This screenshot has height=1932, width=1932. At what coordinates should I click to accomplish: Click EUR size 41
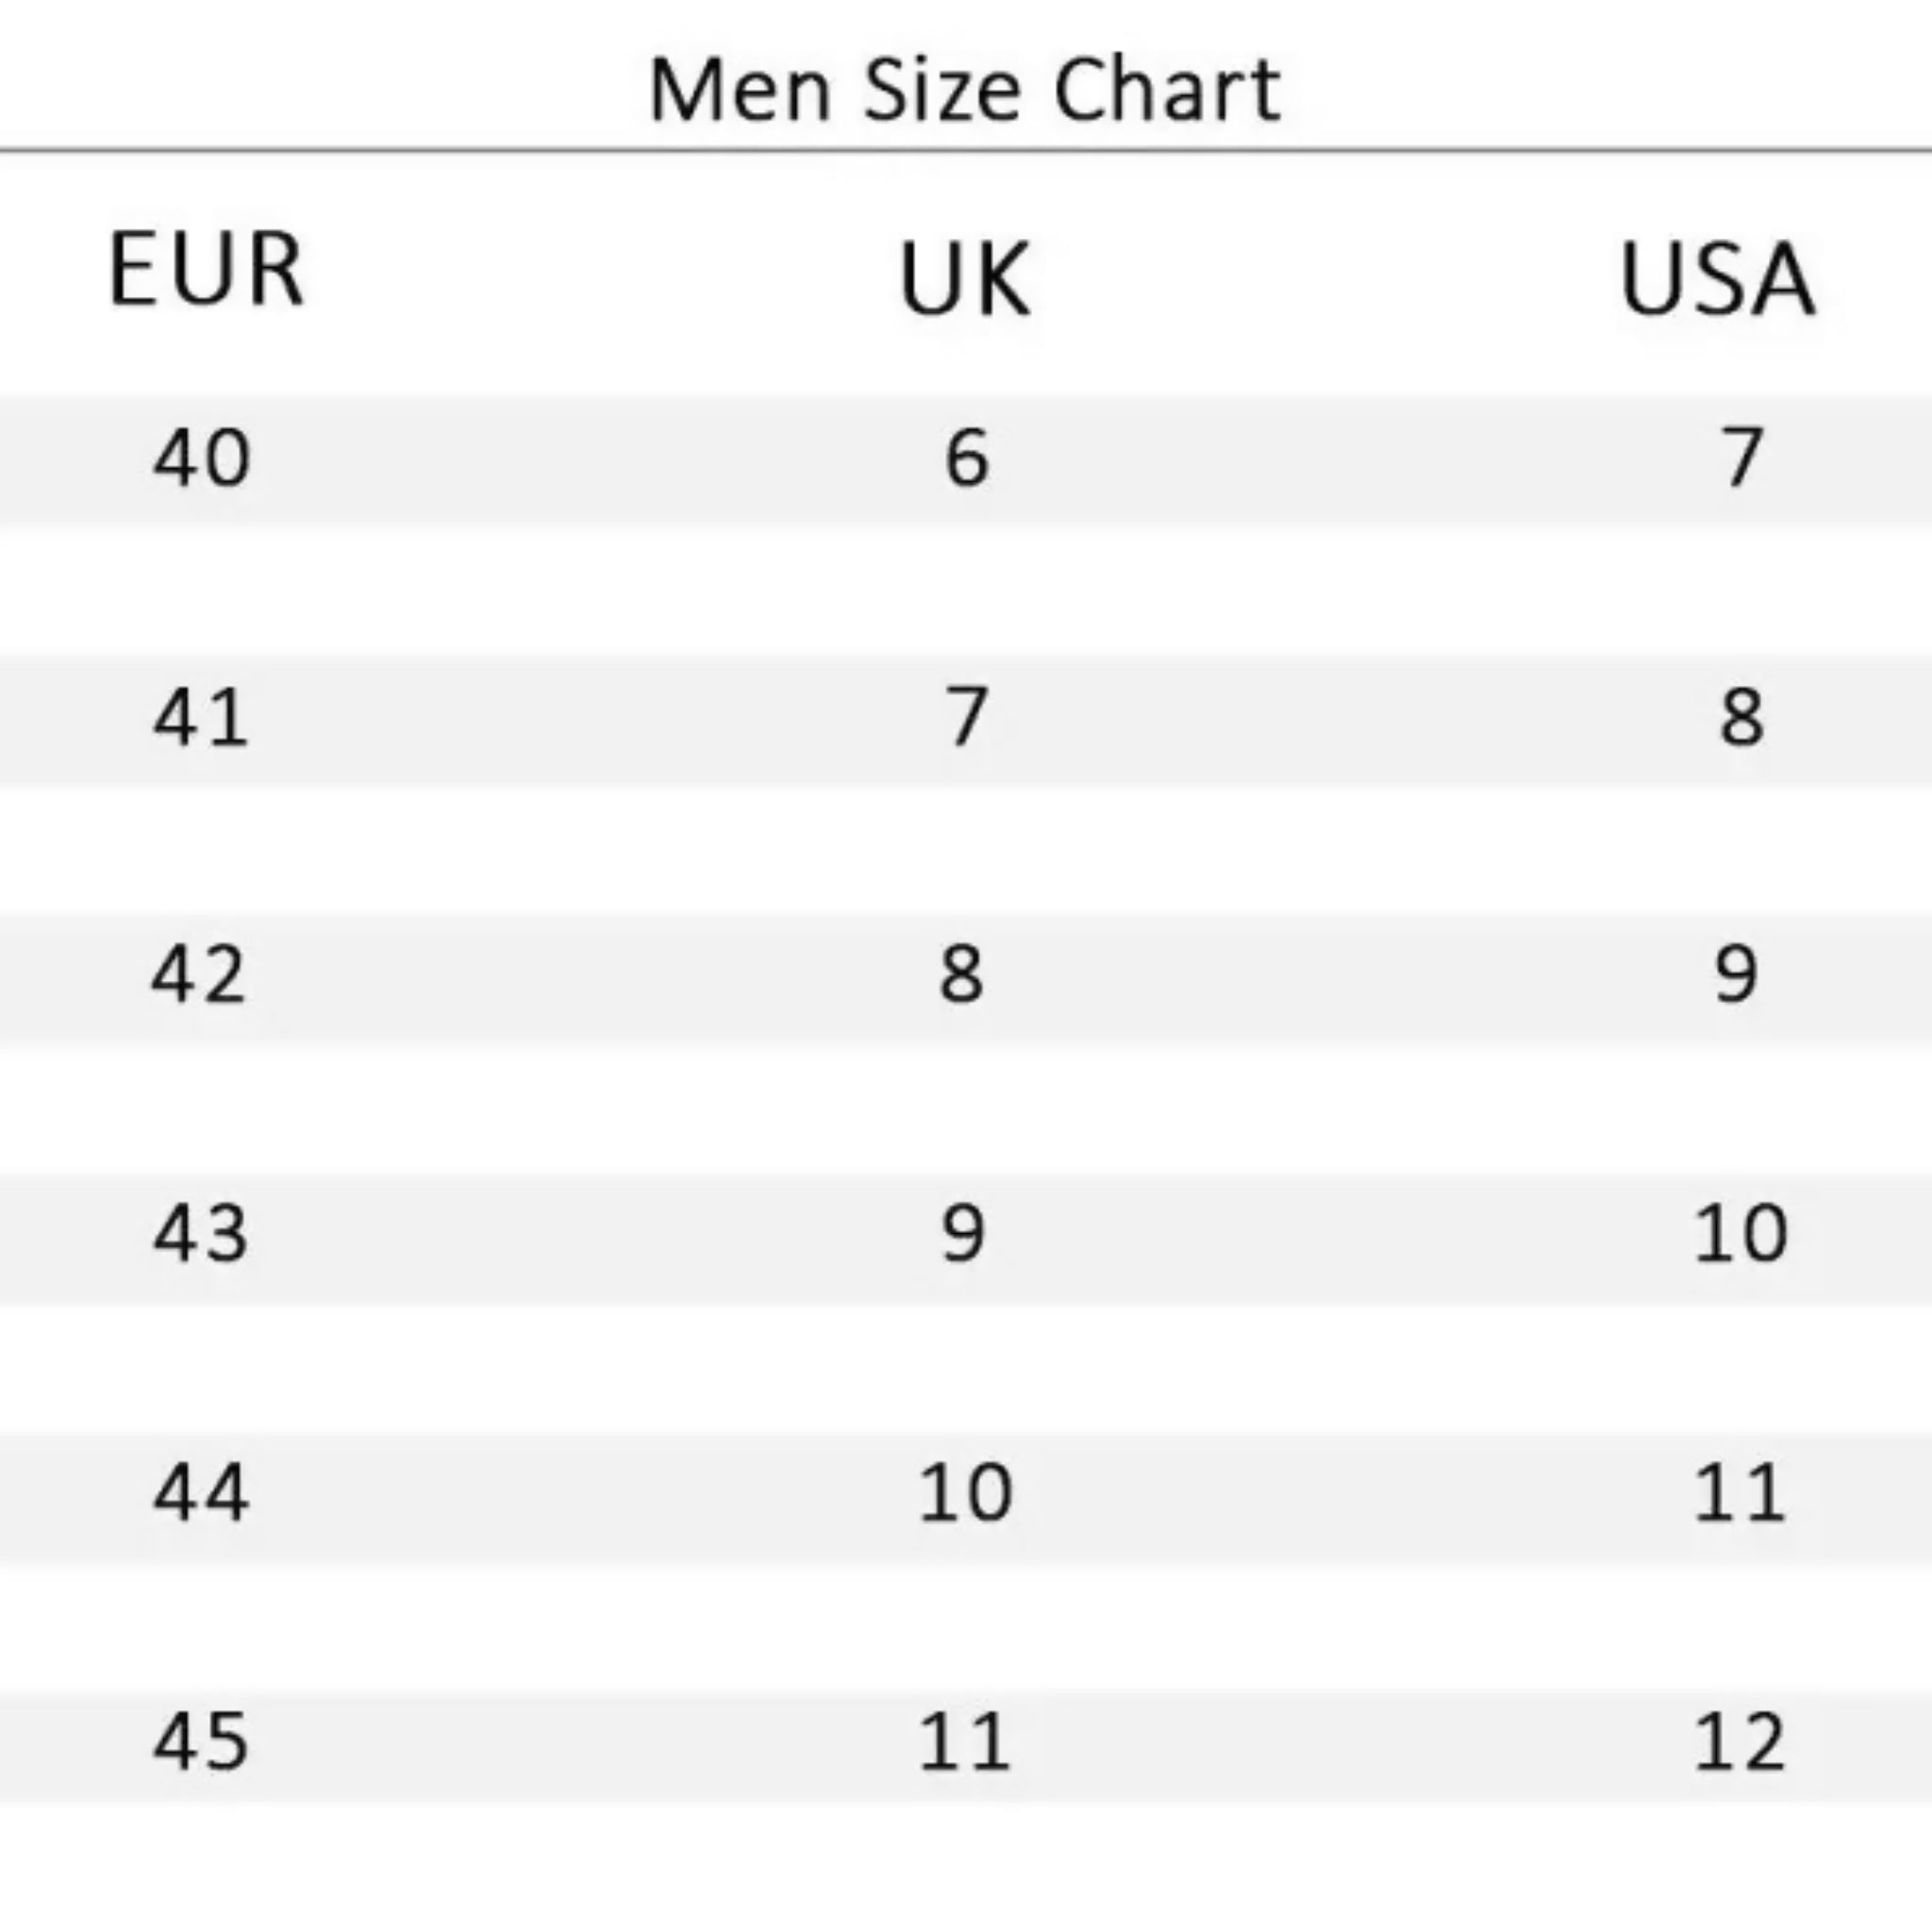[200, 717]
